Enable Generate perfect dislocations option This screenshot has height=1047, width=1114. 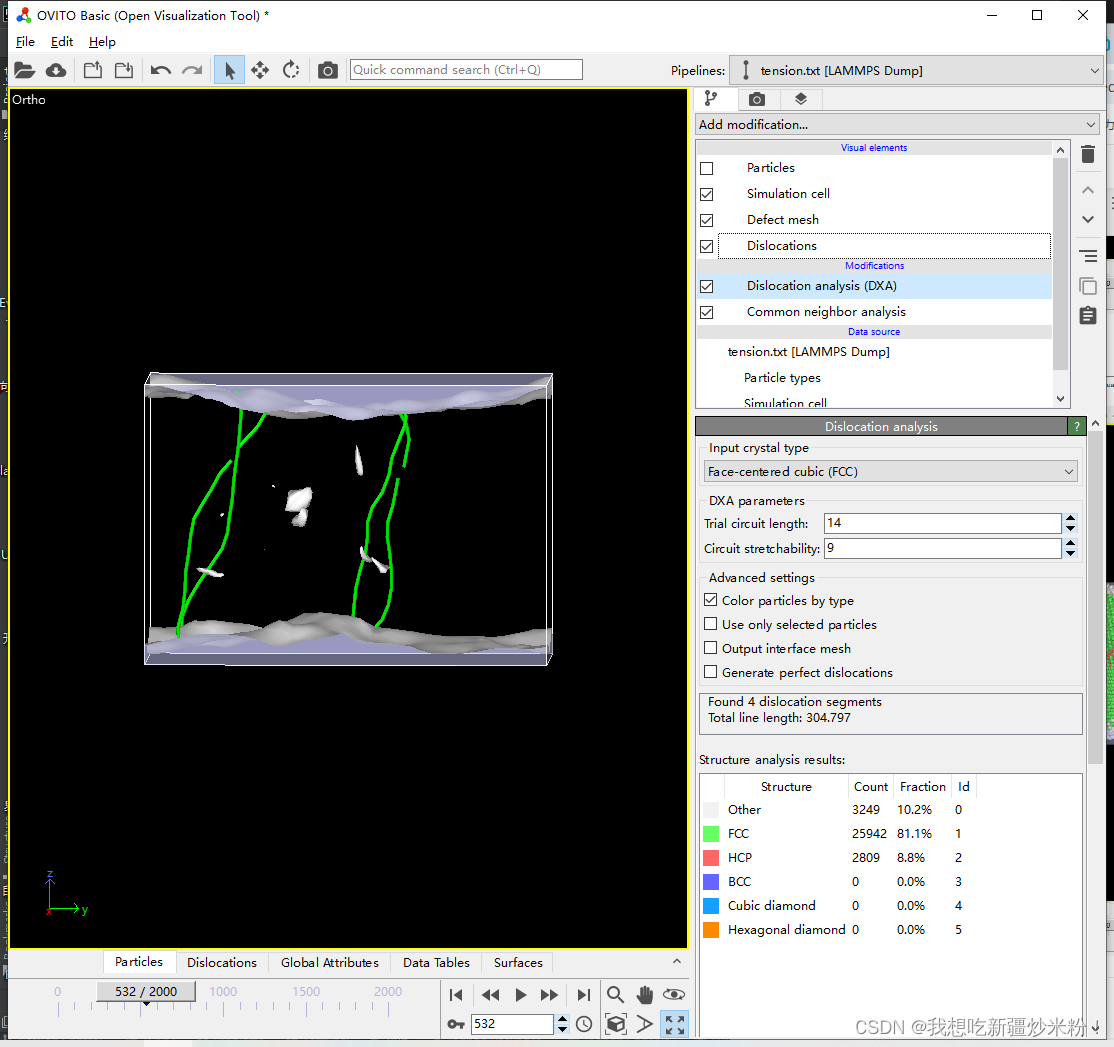click(x=710, y=672)
